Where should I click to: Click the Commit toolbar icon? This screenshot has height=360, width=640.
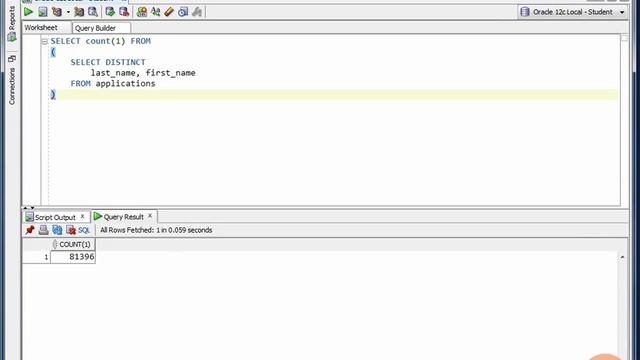tap(110, 12)
